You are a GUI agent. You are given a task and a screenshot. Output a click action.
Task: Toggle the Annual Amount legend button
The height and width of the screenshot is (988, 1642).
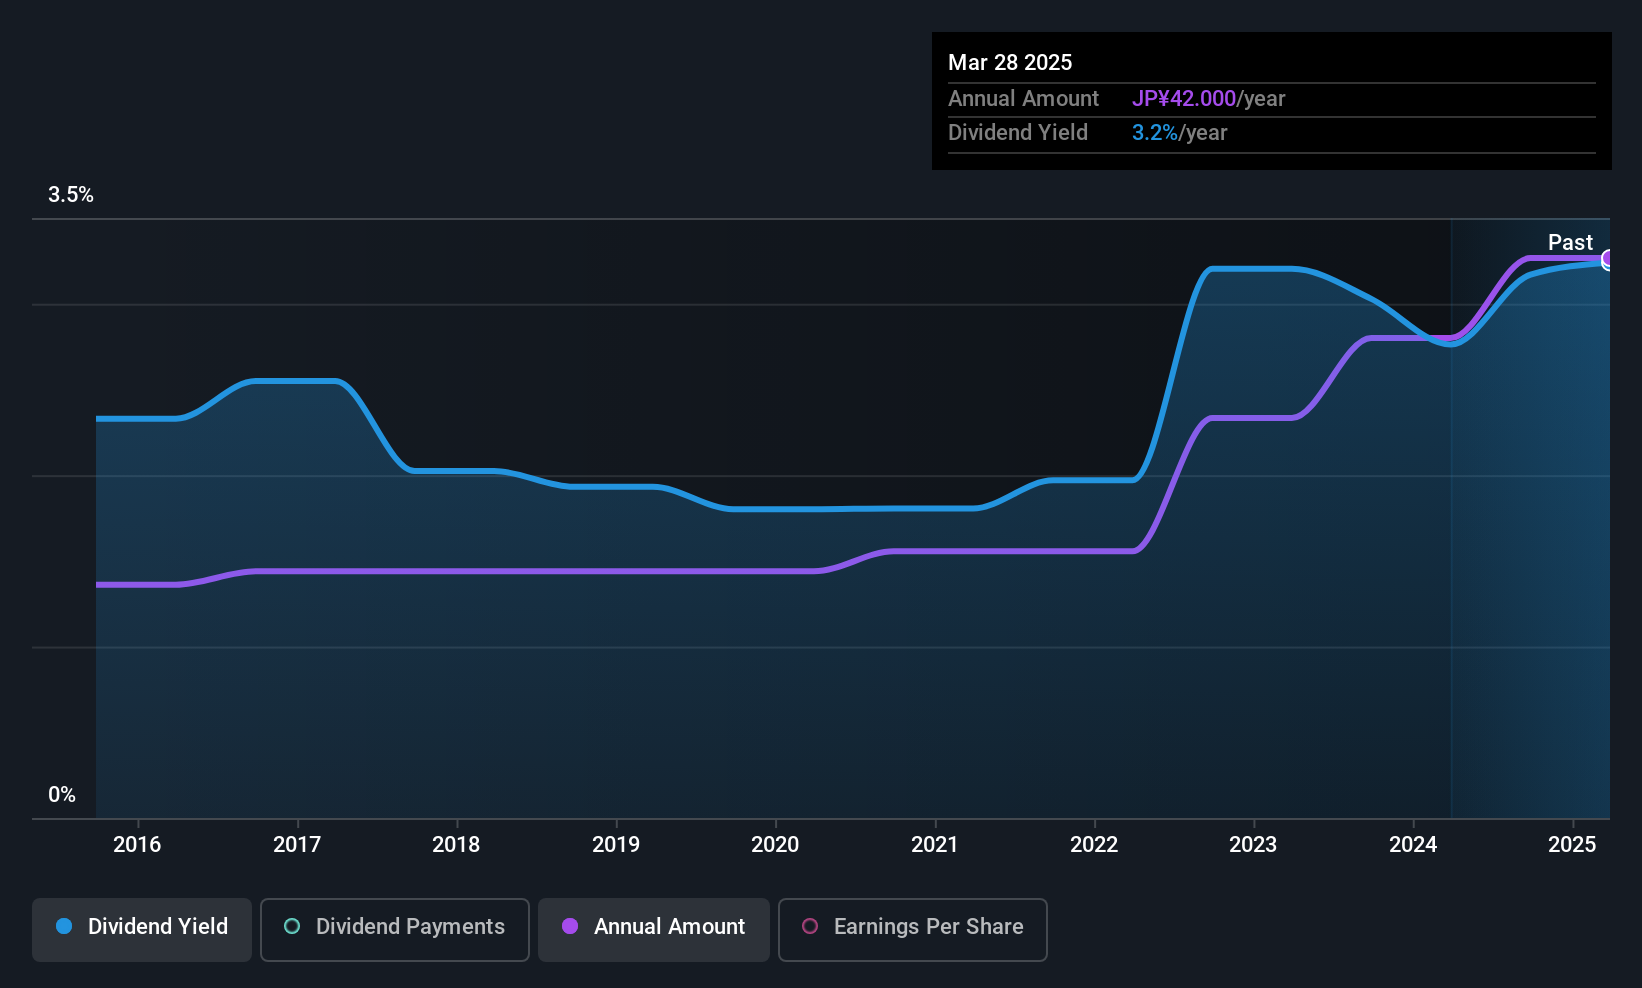(654, 929)
